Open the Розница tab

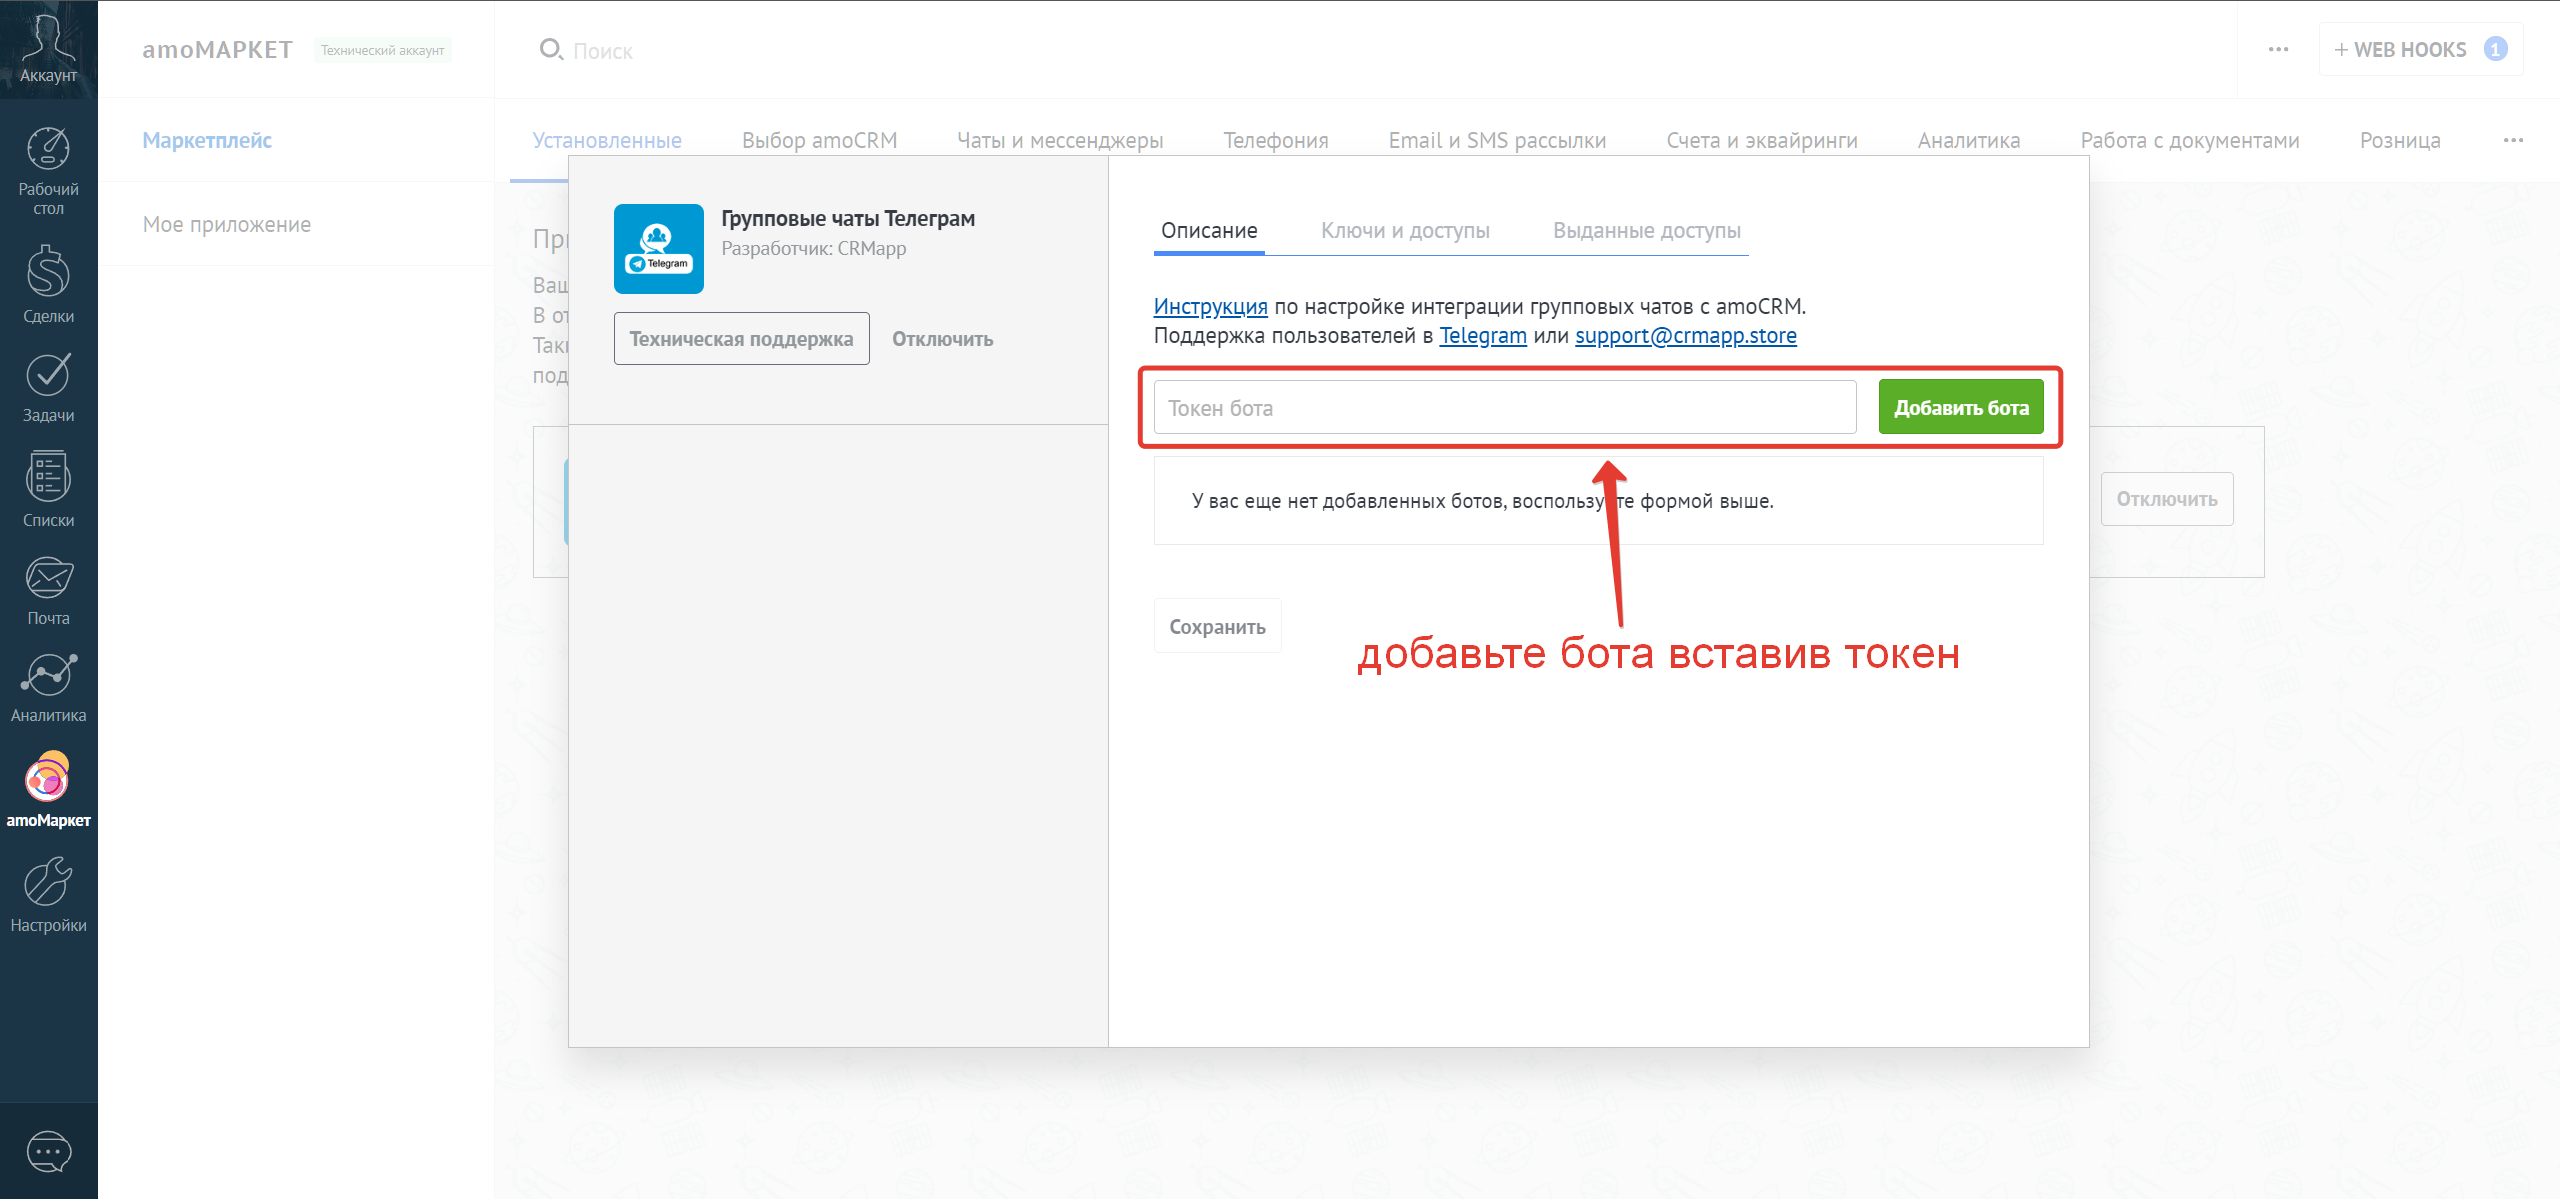tap(2400, 140)
